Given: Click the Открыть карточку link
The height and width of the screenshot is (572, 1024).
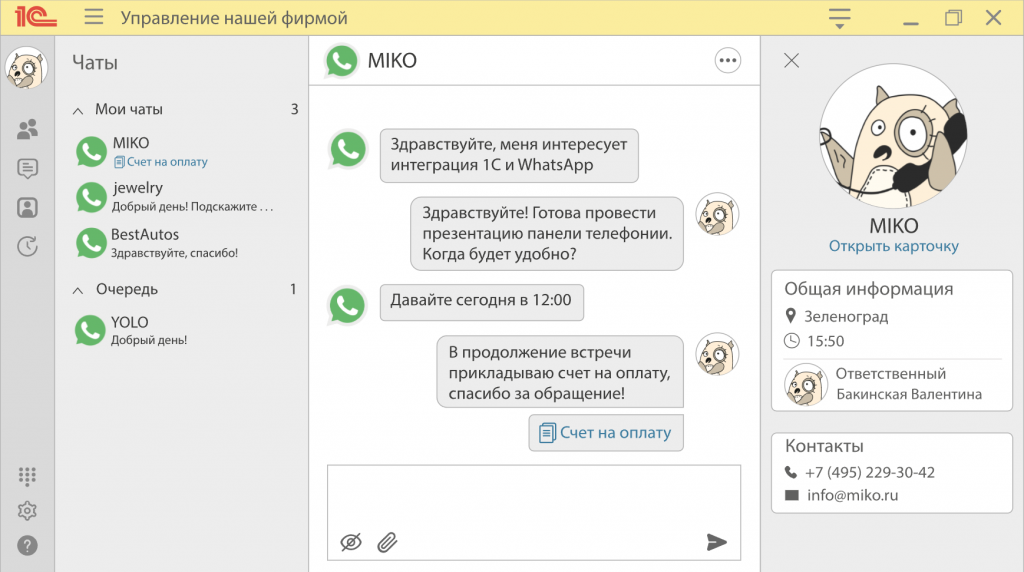Looking at the screenshot, I should tap(893, 246).
